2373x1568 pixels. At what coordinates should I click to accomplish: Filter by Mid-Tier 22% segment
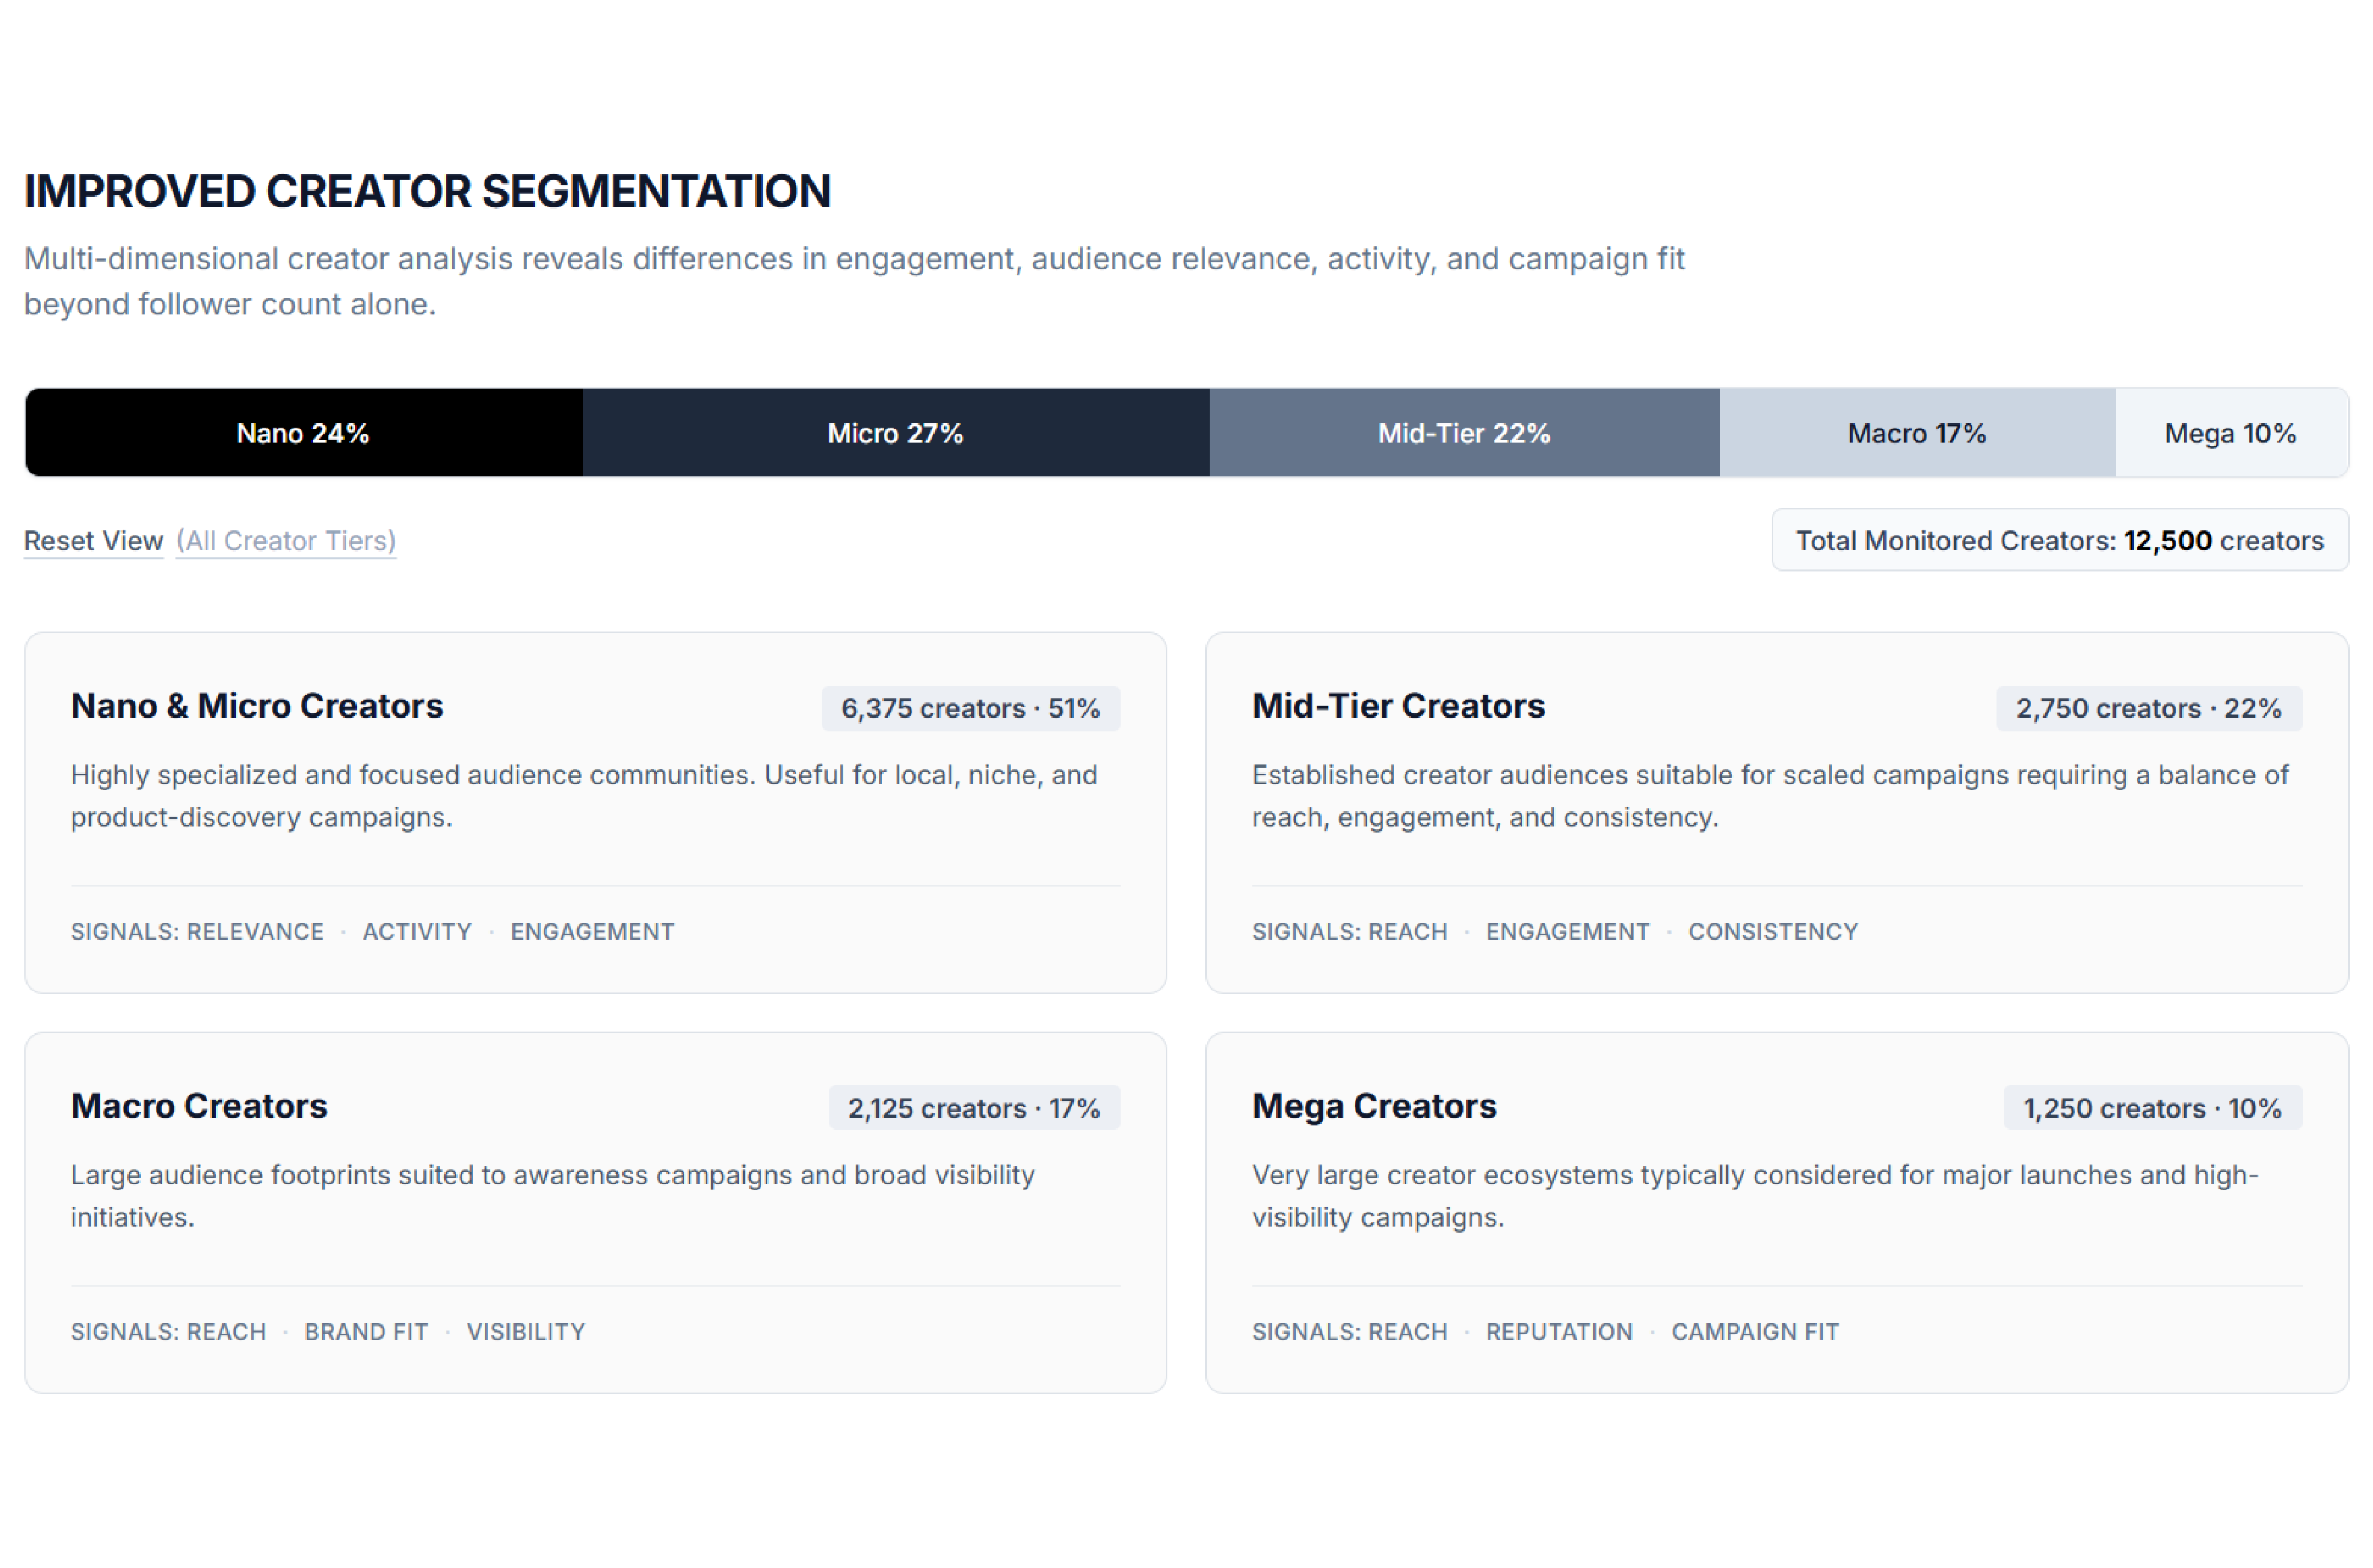[x=1465, y=433]
